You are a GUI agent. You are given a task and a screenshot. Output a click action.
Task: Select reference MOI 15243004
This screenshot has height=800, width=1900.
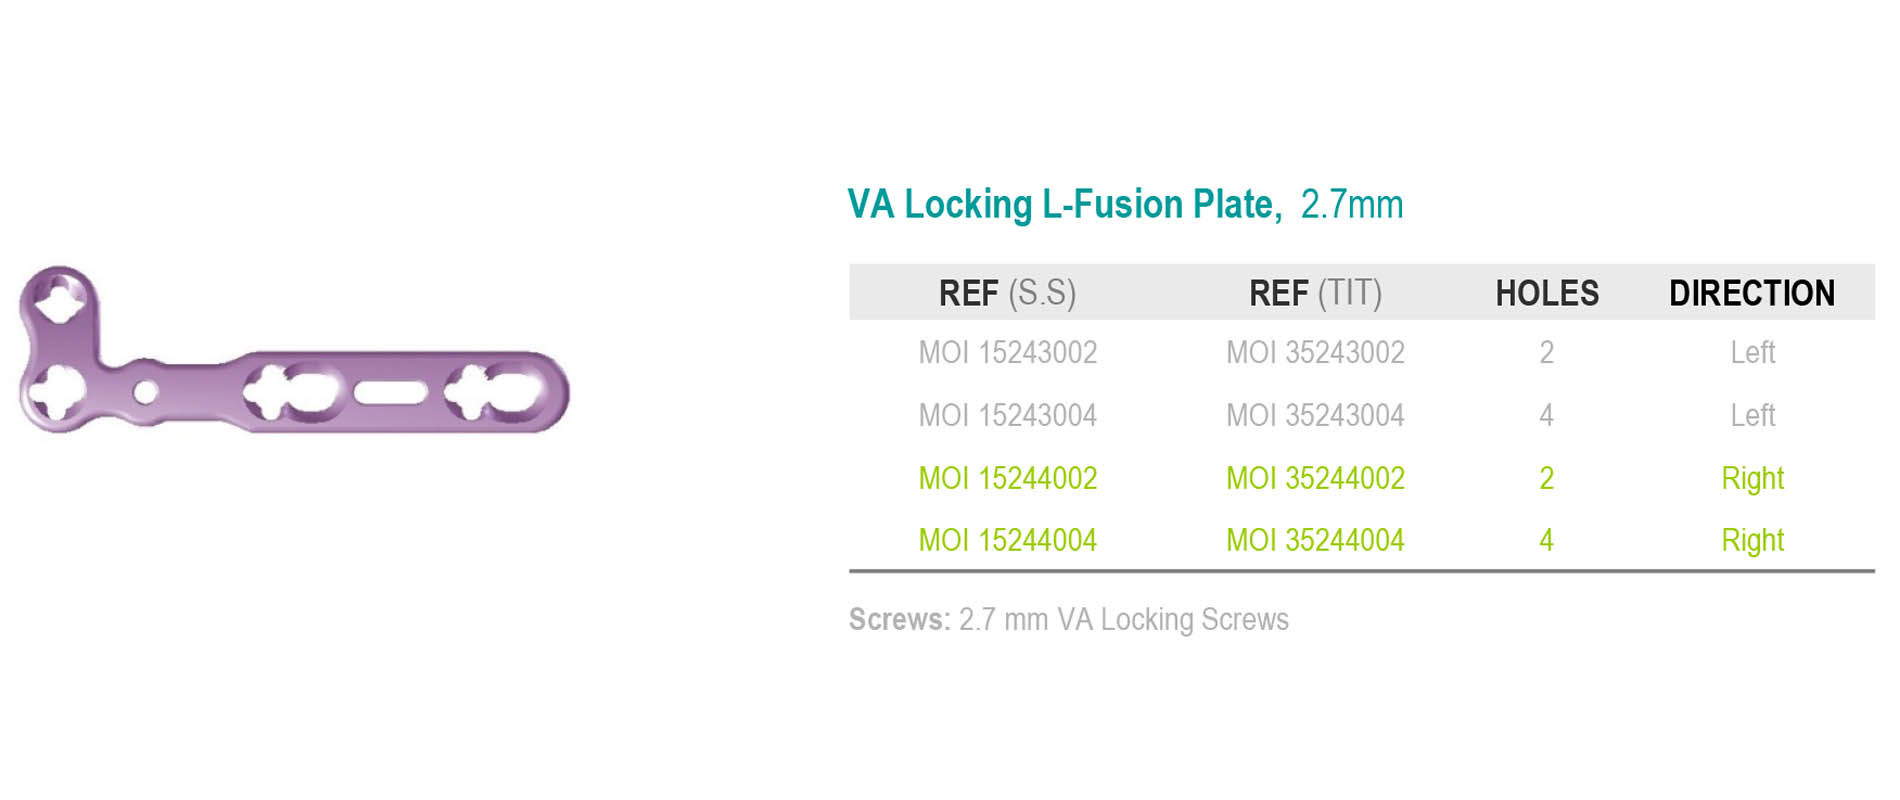point(1008,415)
